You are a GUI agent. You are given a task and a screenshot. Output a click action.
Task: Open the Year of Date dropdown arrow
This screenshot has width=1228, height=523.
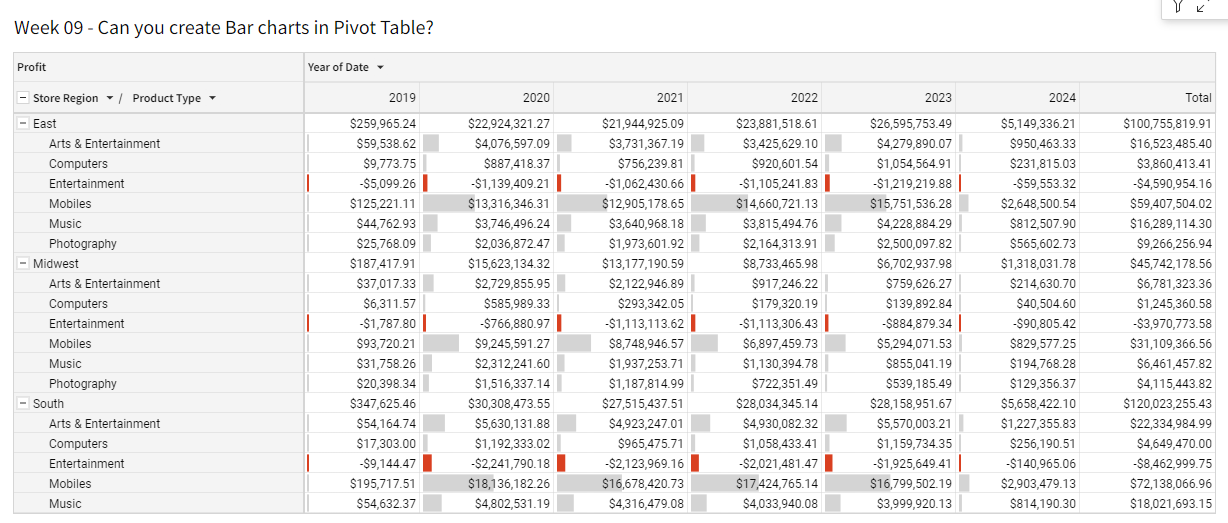point(380,68)
